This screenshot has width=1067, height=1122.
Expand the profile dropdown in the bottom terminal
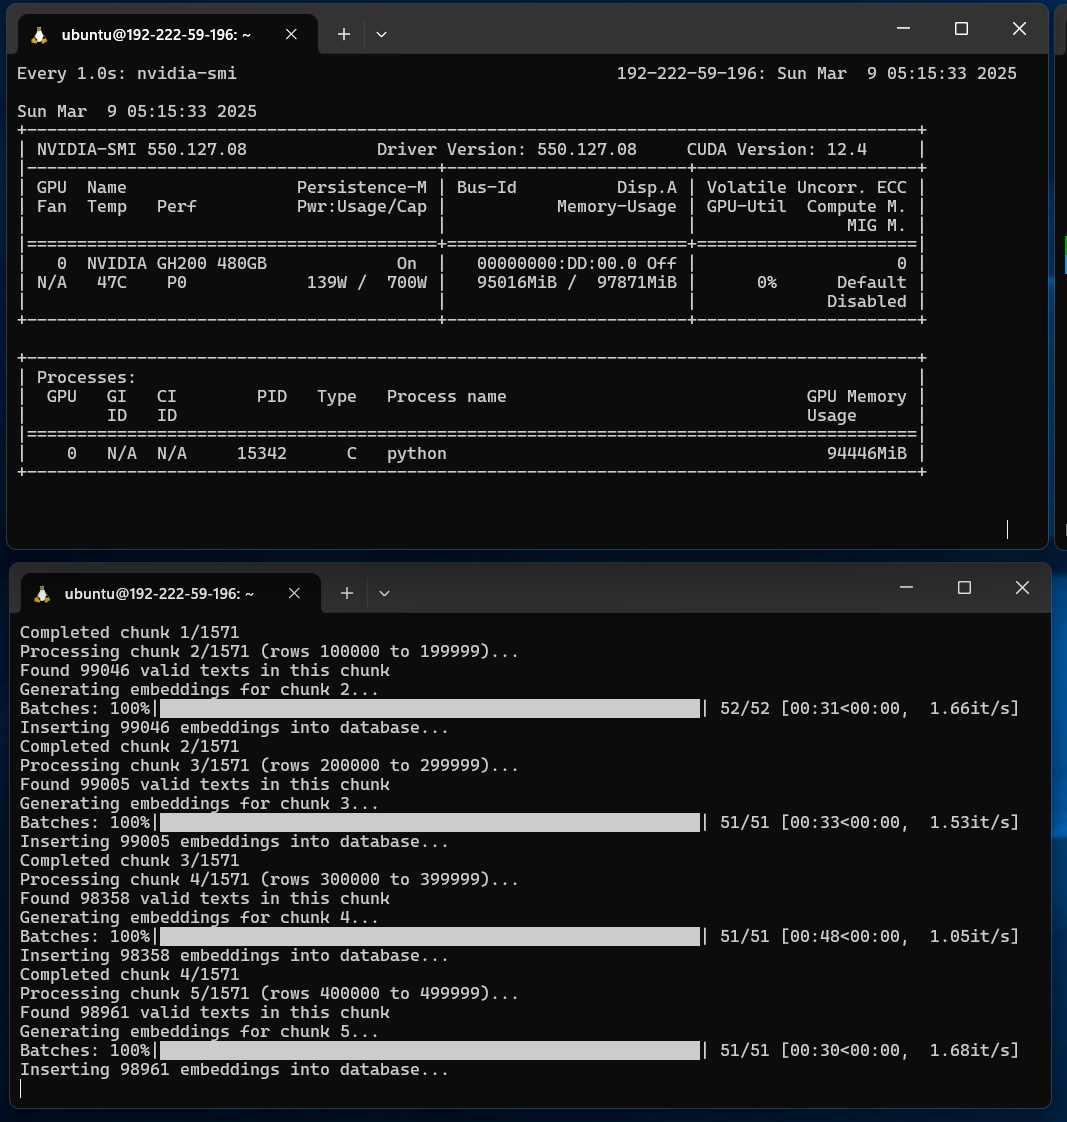point(384,593)
